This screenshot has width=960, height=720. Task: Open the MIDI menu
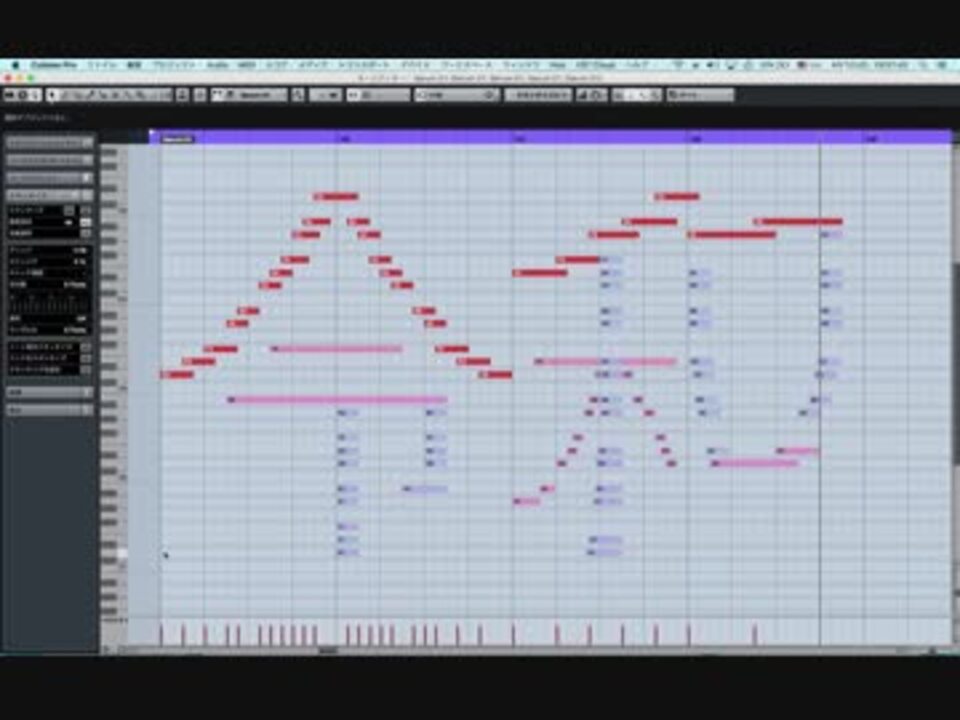tap(247, 64)
